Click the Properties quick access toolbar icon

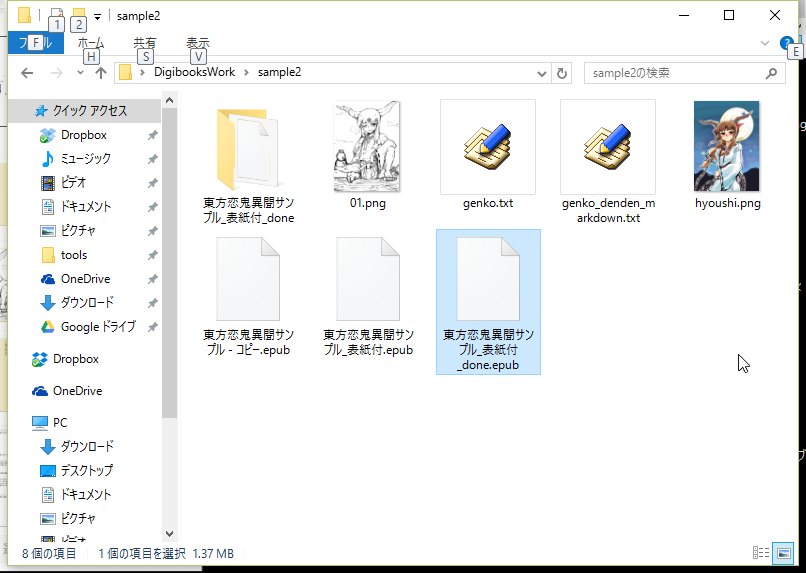tap(57, 15)
